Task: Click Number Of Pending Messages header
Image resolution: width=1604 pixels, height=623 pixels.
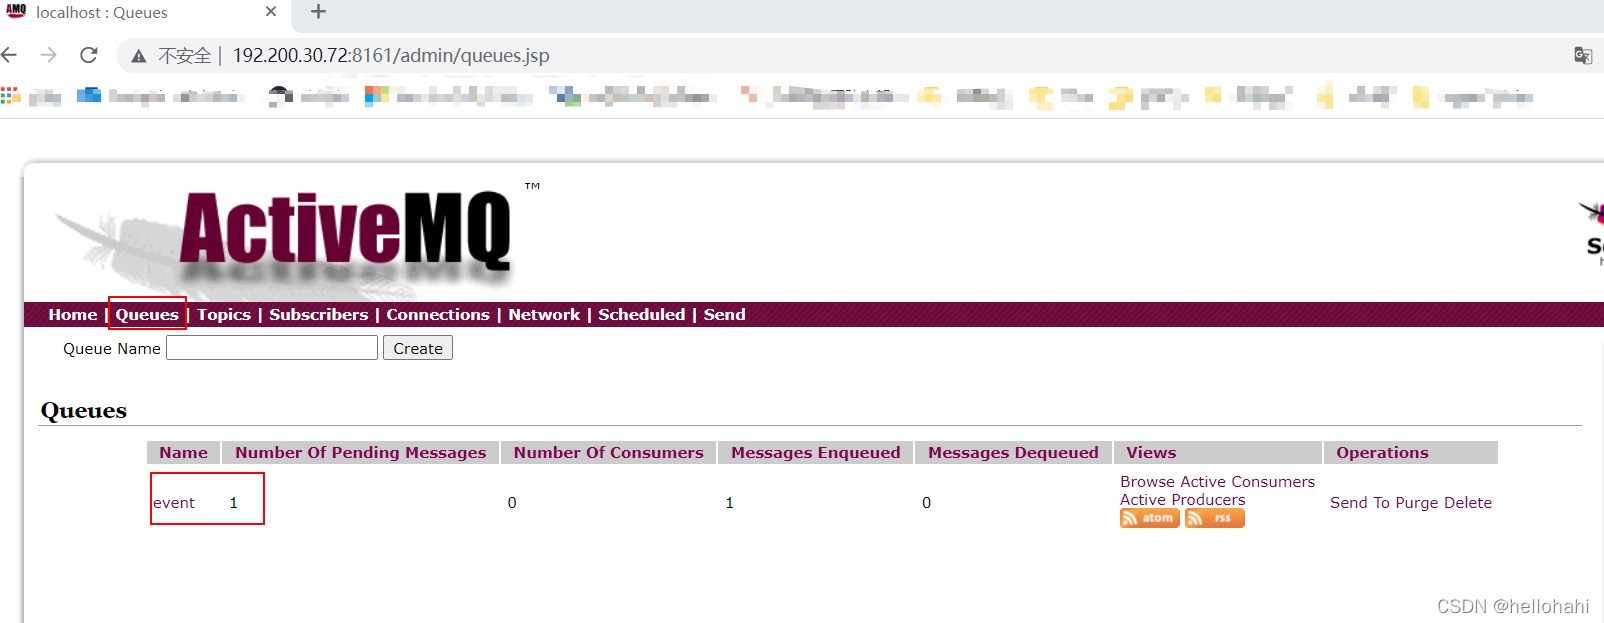Action: (x=361, y=452)
